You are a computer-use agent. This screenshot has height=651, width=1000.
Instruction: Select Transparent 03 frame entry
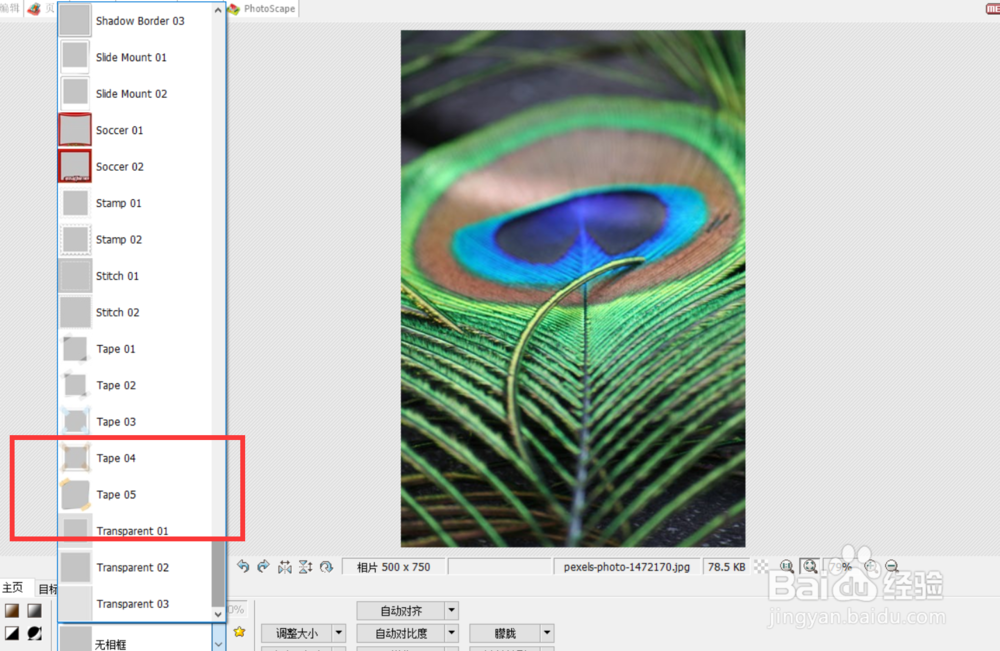click(135, 604)
